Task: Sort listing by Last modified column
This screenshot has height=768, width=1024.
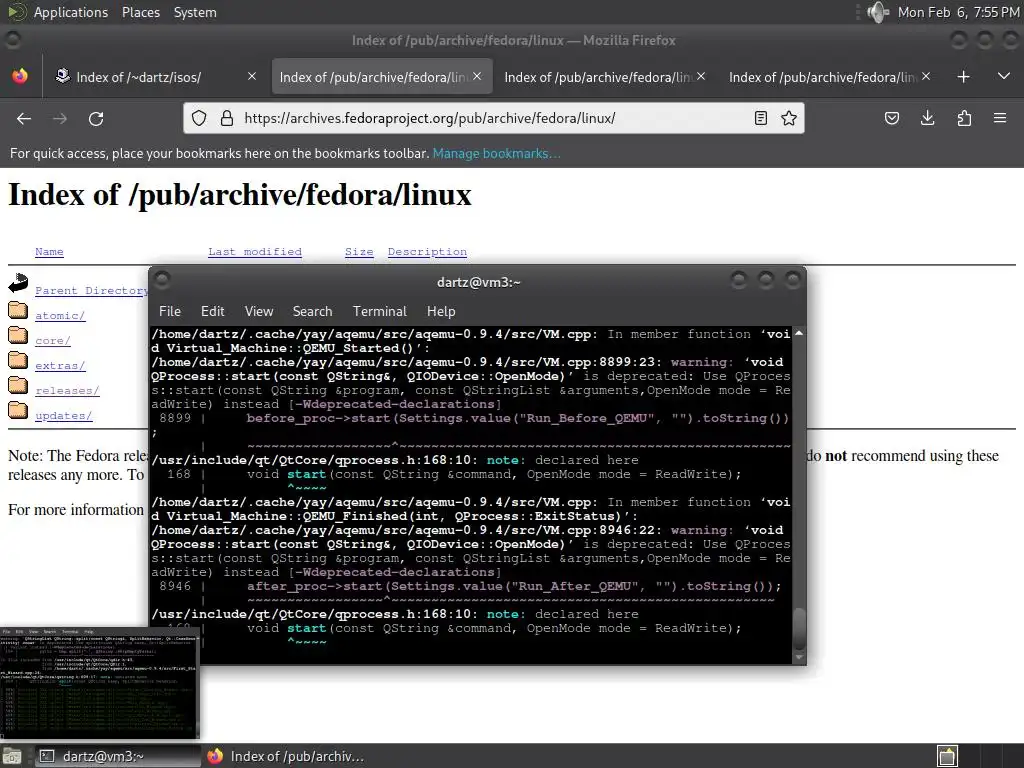Action: (255, 251)
